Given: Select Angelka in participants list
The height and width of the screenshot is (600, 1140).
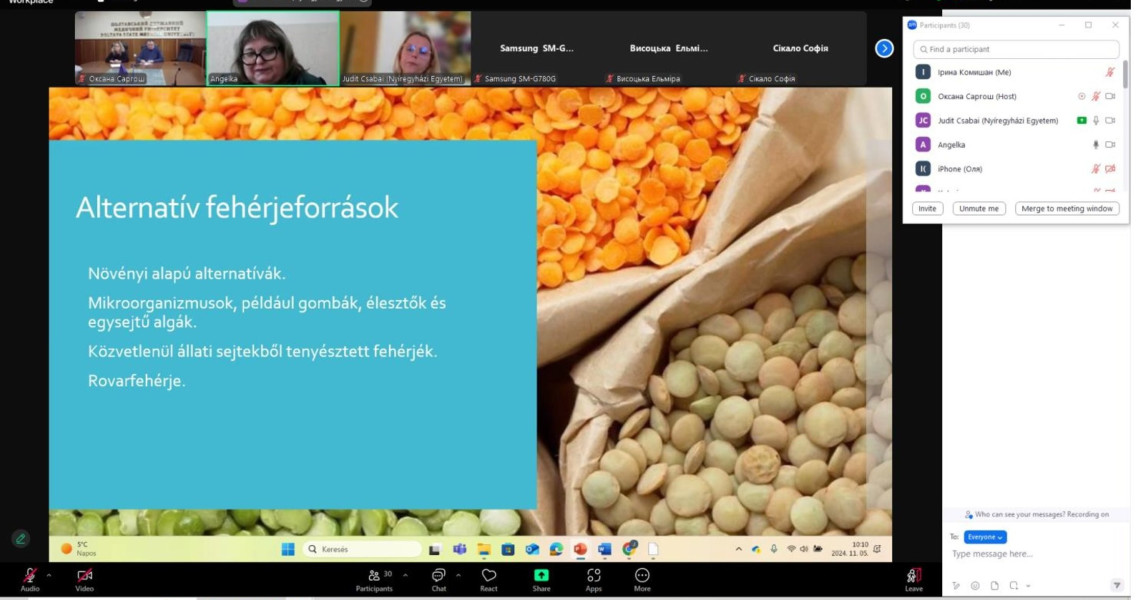Looking at the screenshot, I should [x=1015, y=145].
